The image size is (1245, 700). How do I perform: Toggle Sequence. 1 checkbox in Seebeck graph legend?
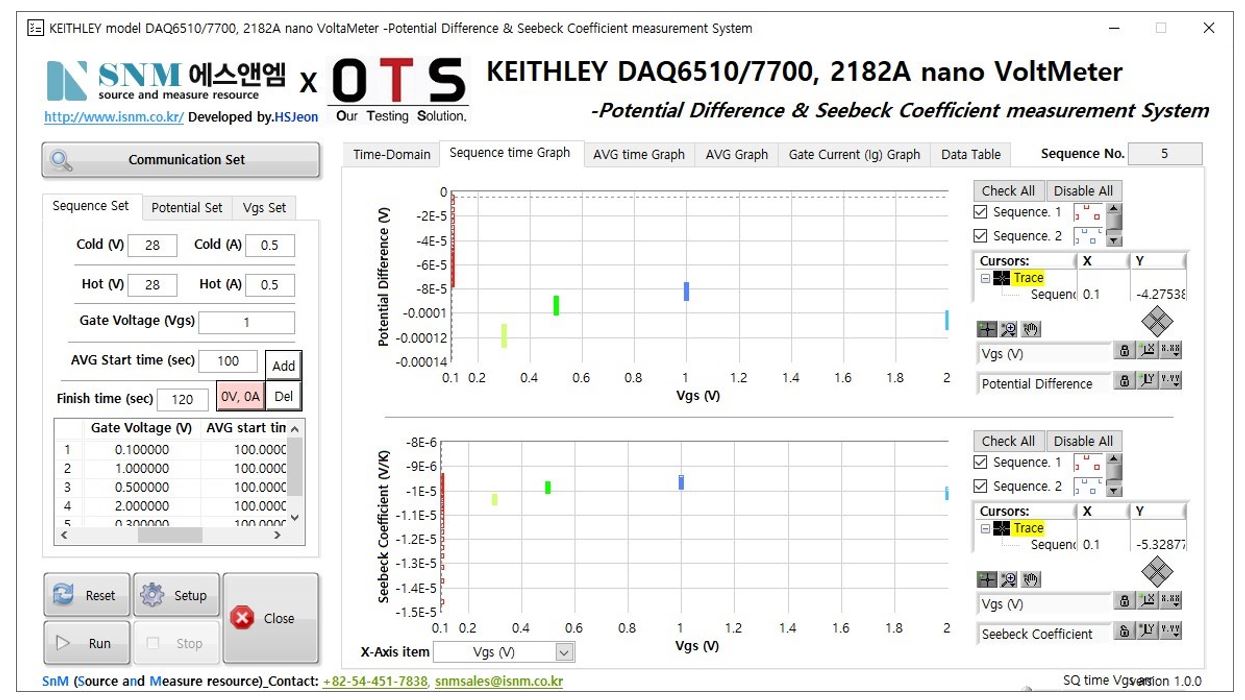981,462
